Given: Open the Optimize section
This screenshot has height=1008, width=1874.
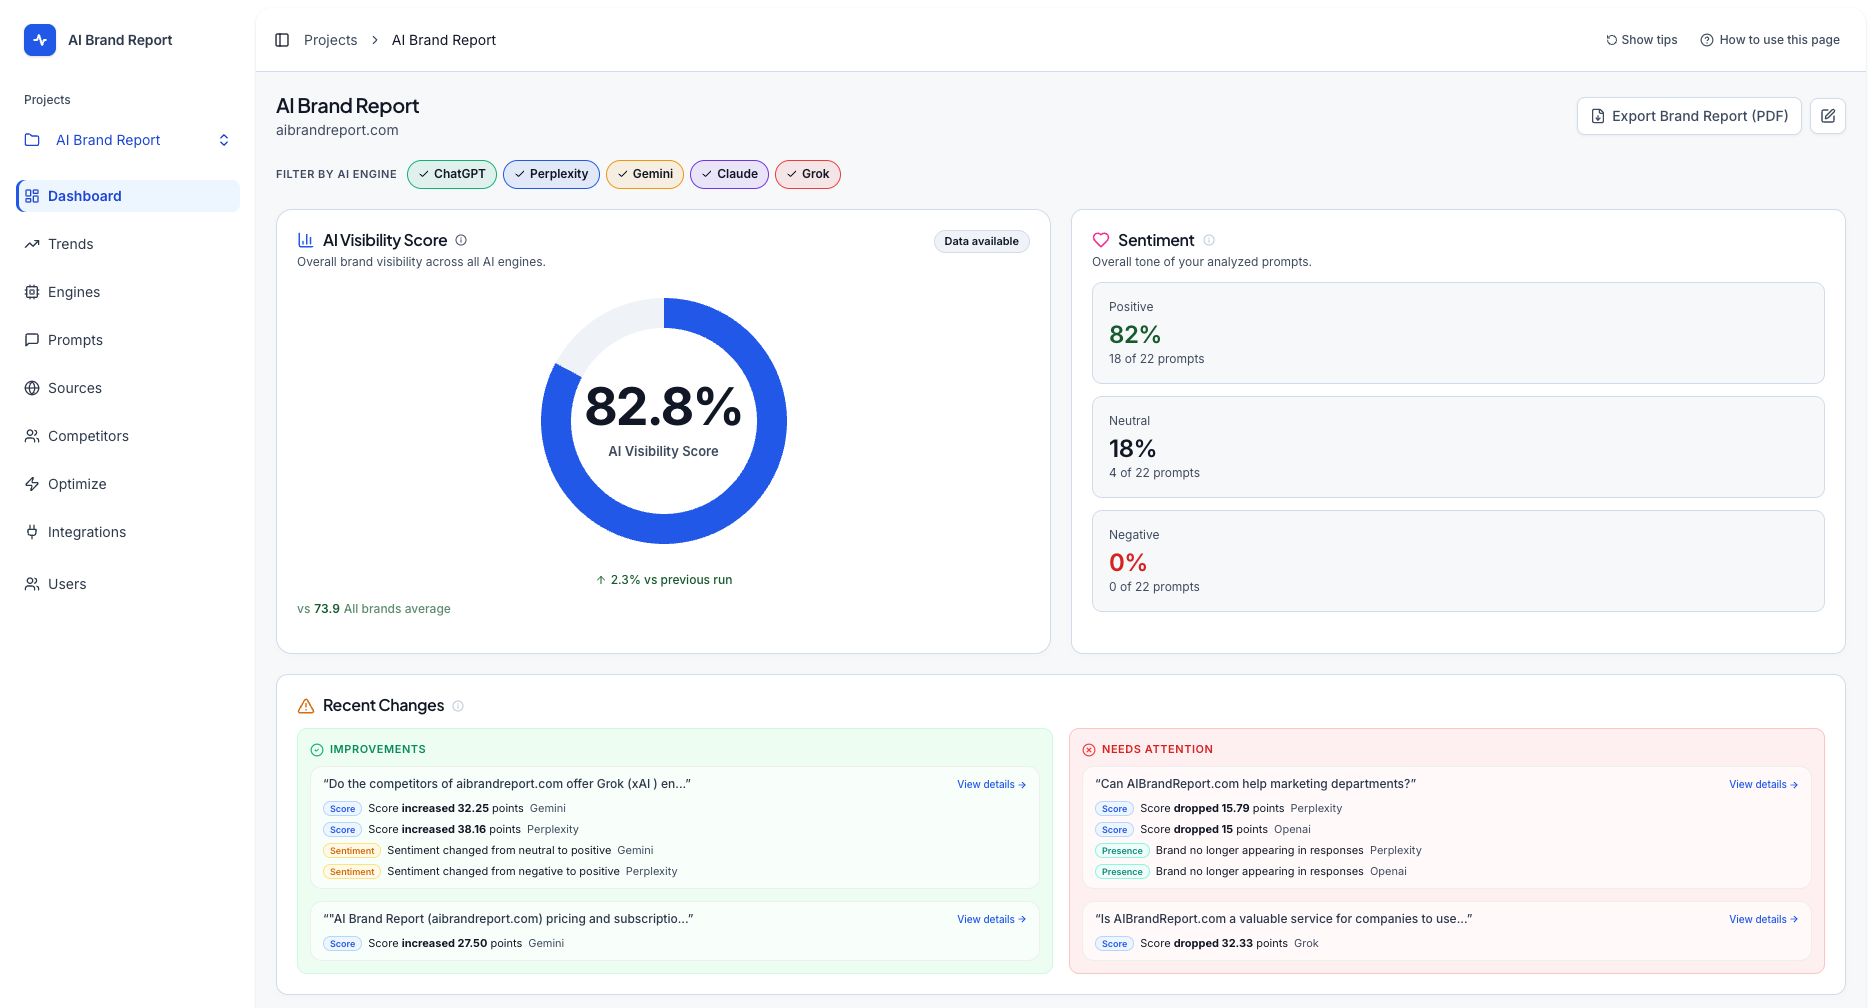Looking at the screenshot, I should tap(128, 484).
